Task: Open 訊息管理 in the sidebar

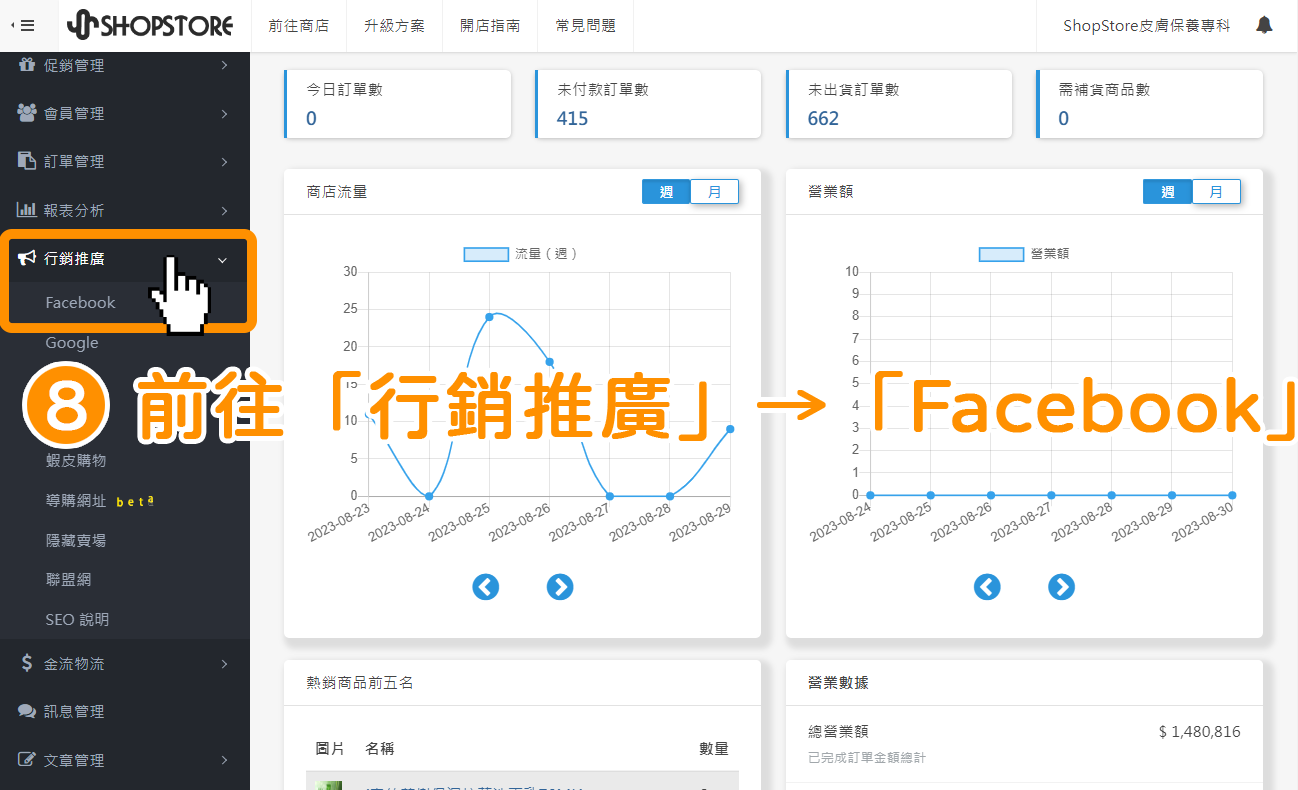Action: [74, 711]
